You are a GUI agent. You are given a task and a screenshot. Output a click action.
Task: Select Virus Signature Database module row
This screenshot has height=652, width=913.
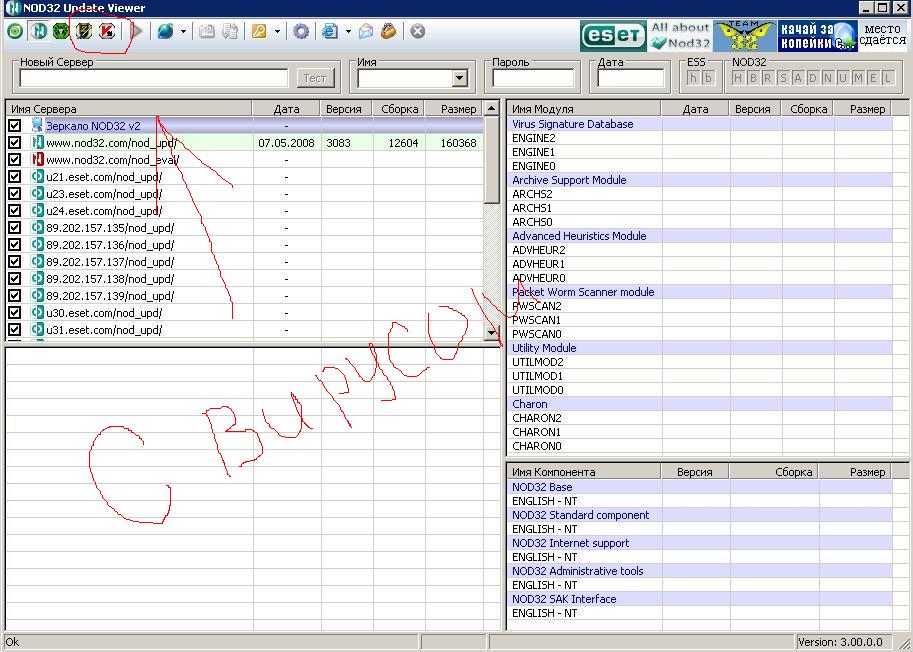click(699, 124)
